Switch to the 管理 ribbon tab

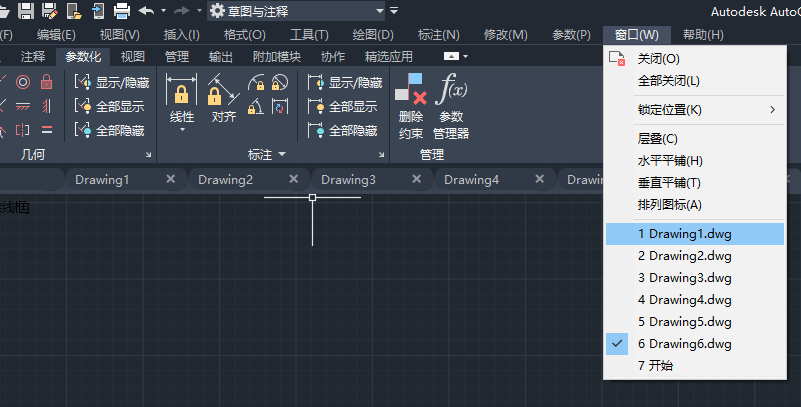click(177, 57)
